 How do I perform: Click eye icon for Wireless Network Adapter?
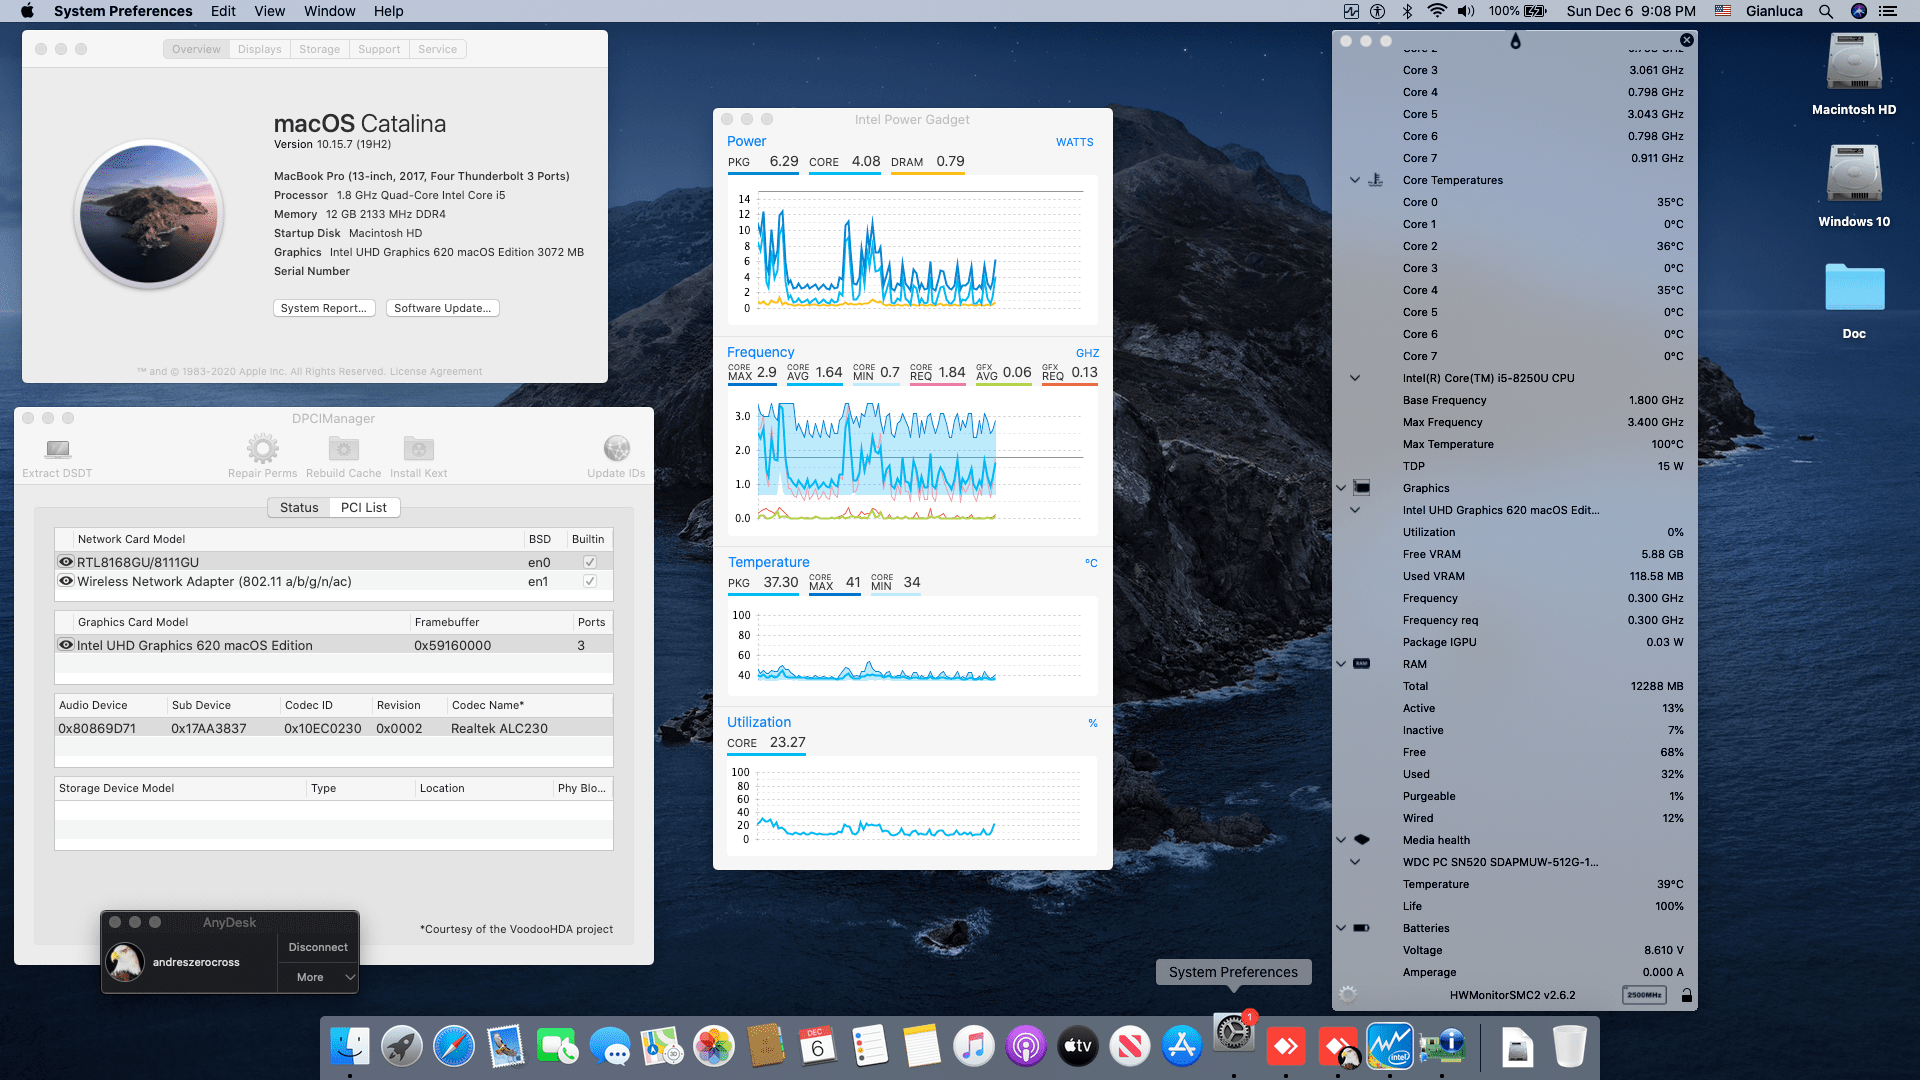(66, 581)
